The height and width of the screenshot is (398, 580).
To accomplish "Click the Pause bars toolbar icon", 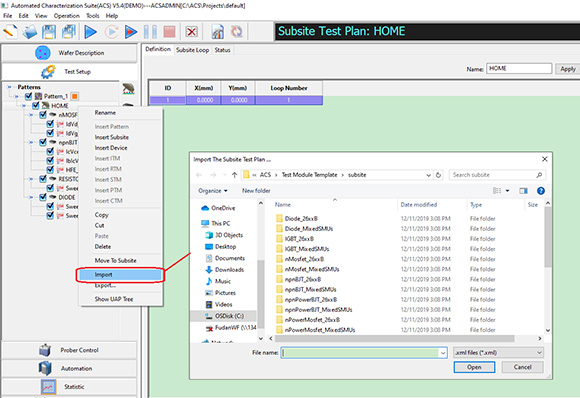I will tap(150, 32).
